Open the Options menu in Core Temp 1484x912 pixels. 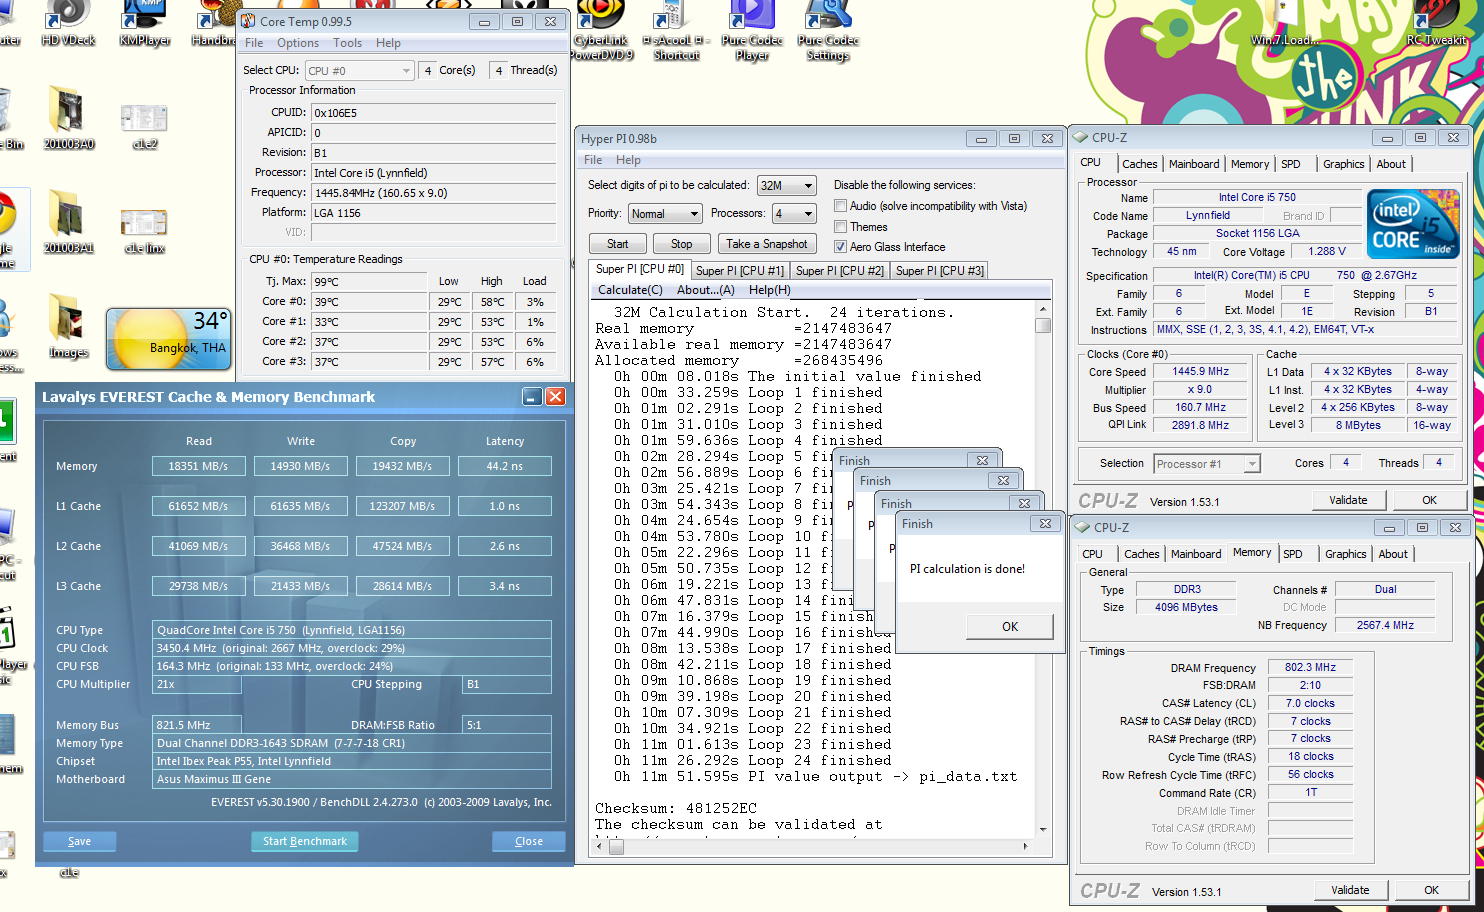pos(298,43)
